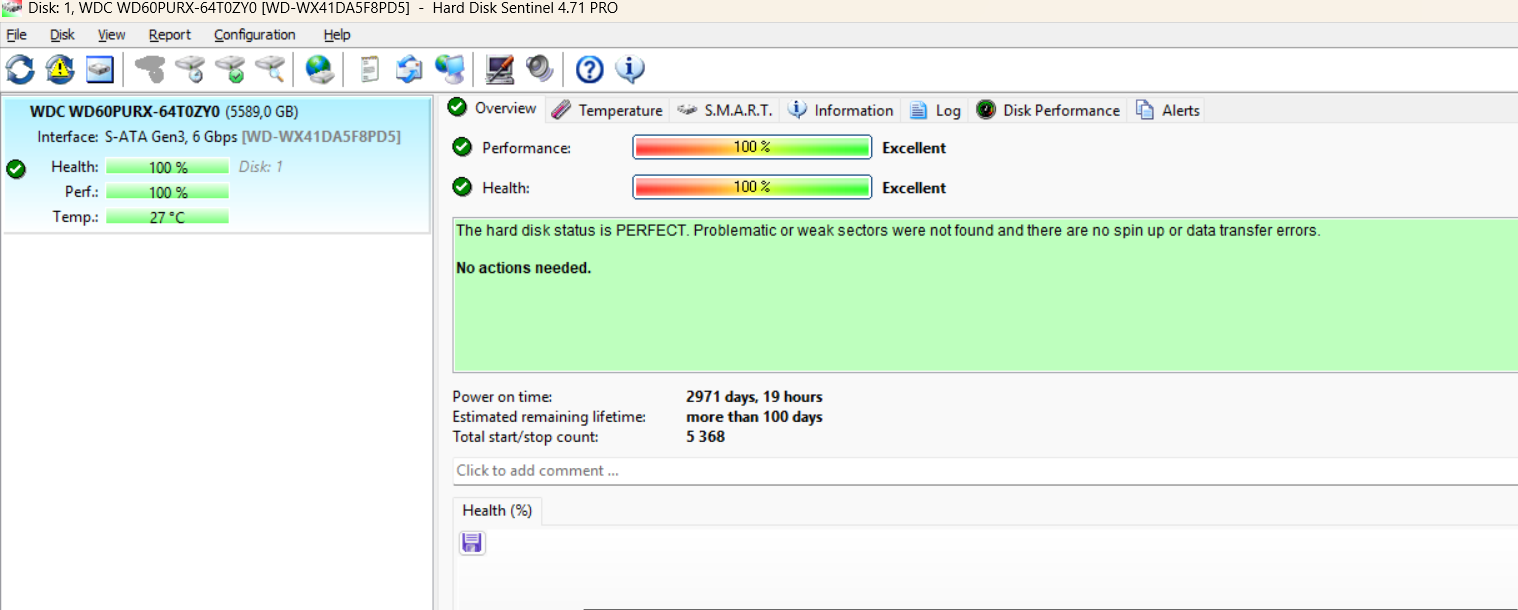Click the blue info bubble toolbar icon
The image size is (1518, 610).
click(x=630, y=69)
